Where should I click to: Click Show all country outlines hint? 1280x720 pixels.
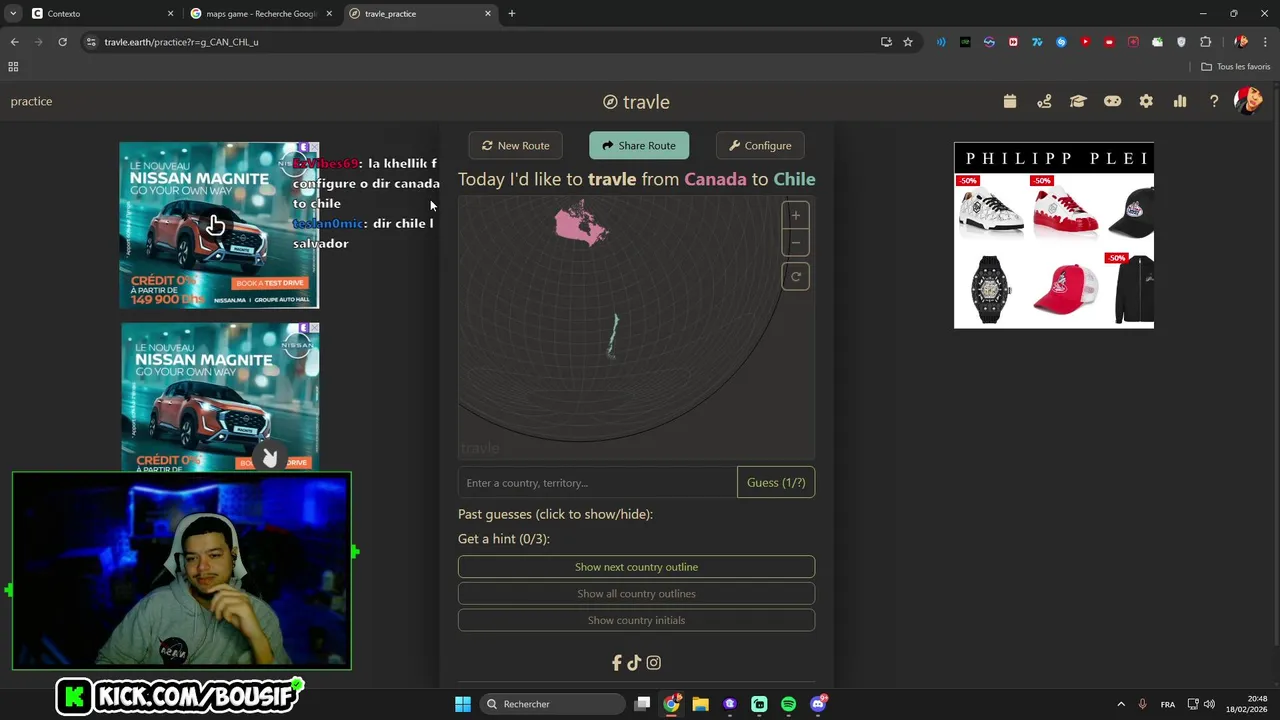(636, 594)
